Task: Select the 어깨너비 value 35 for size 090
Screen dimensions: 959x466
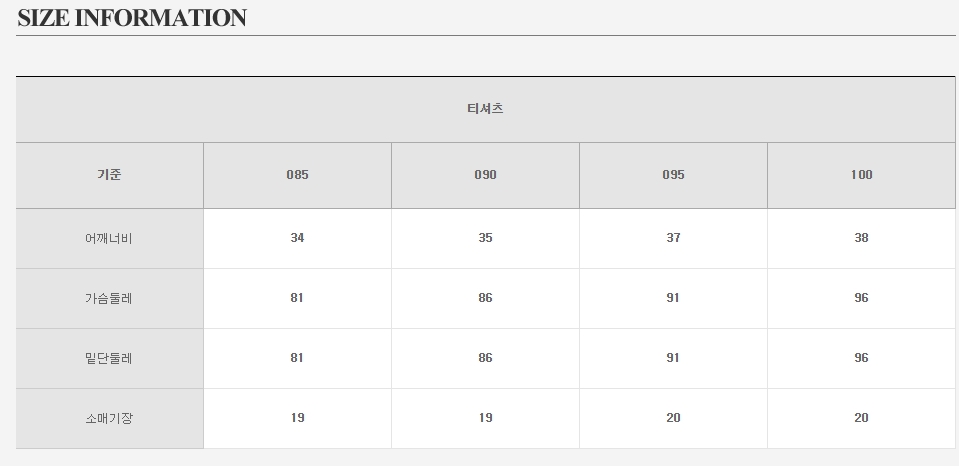Action: 485,238
